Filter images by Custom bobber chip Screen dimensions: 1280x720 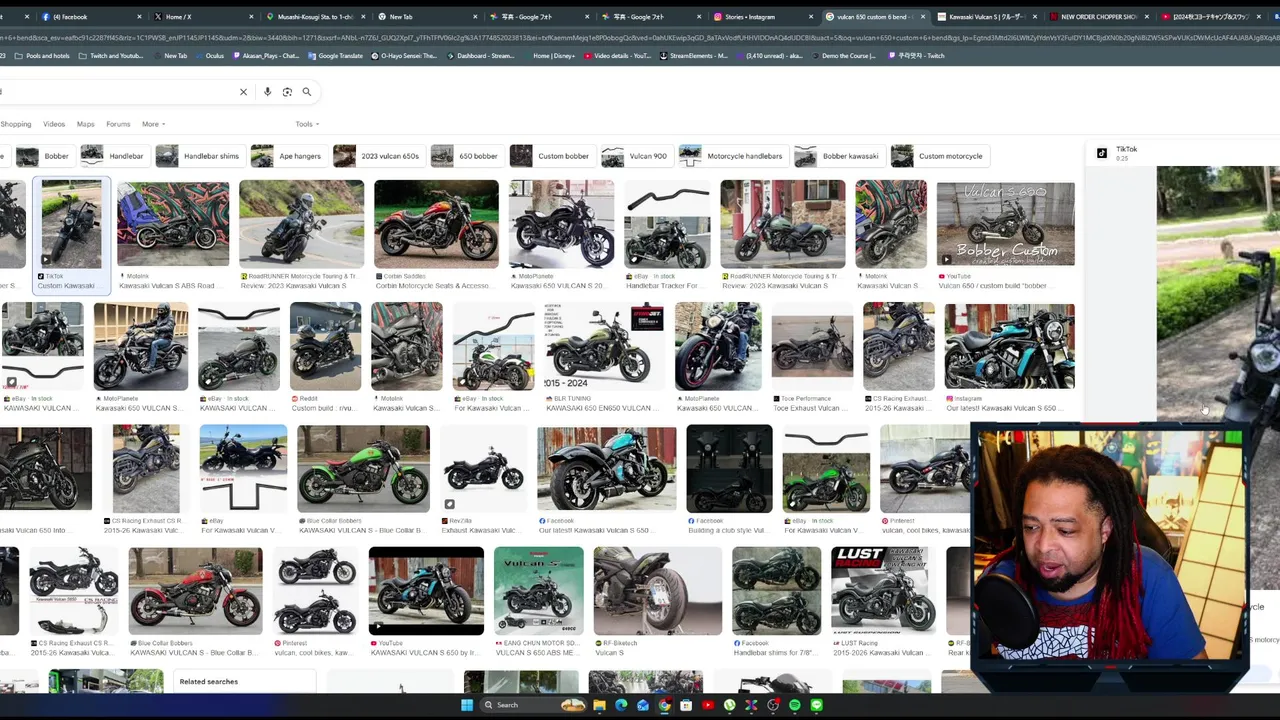[551, 156]
